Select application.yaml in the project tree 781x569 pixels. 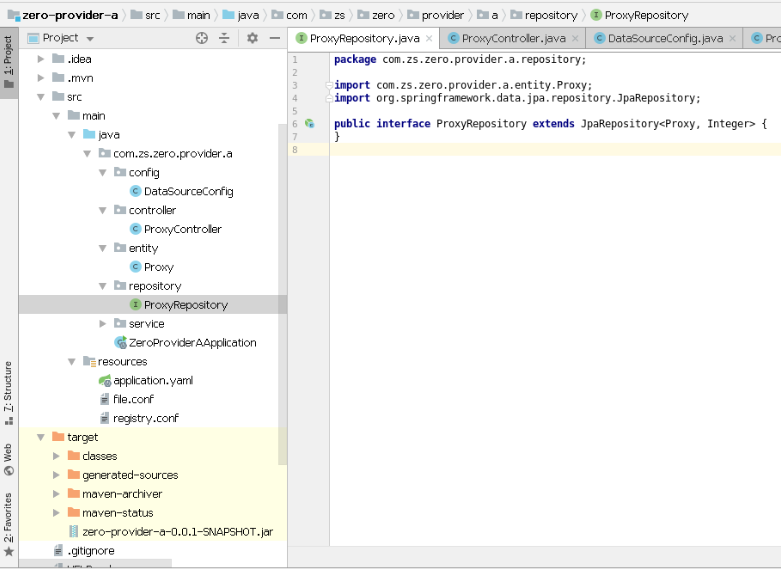click(153, 381)
